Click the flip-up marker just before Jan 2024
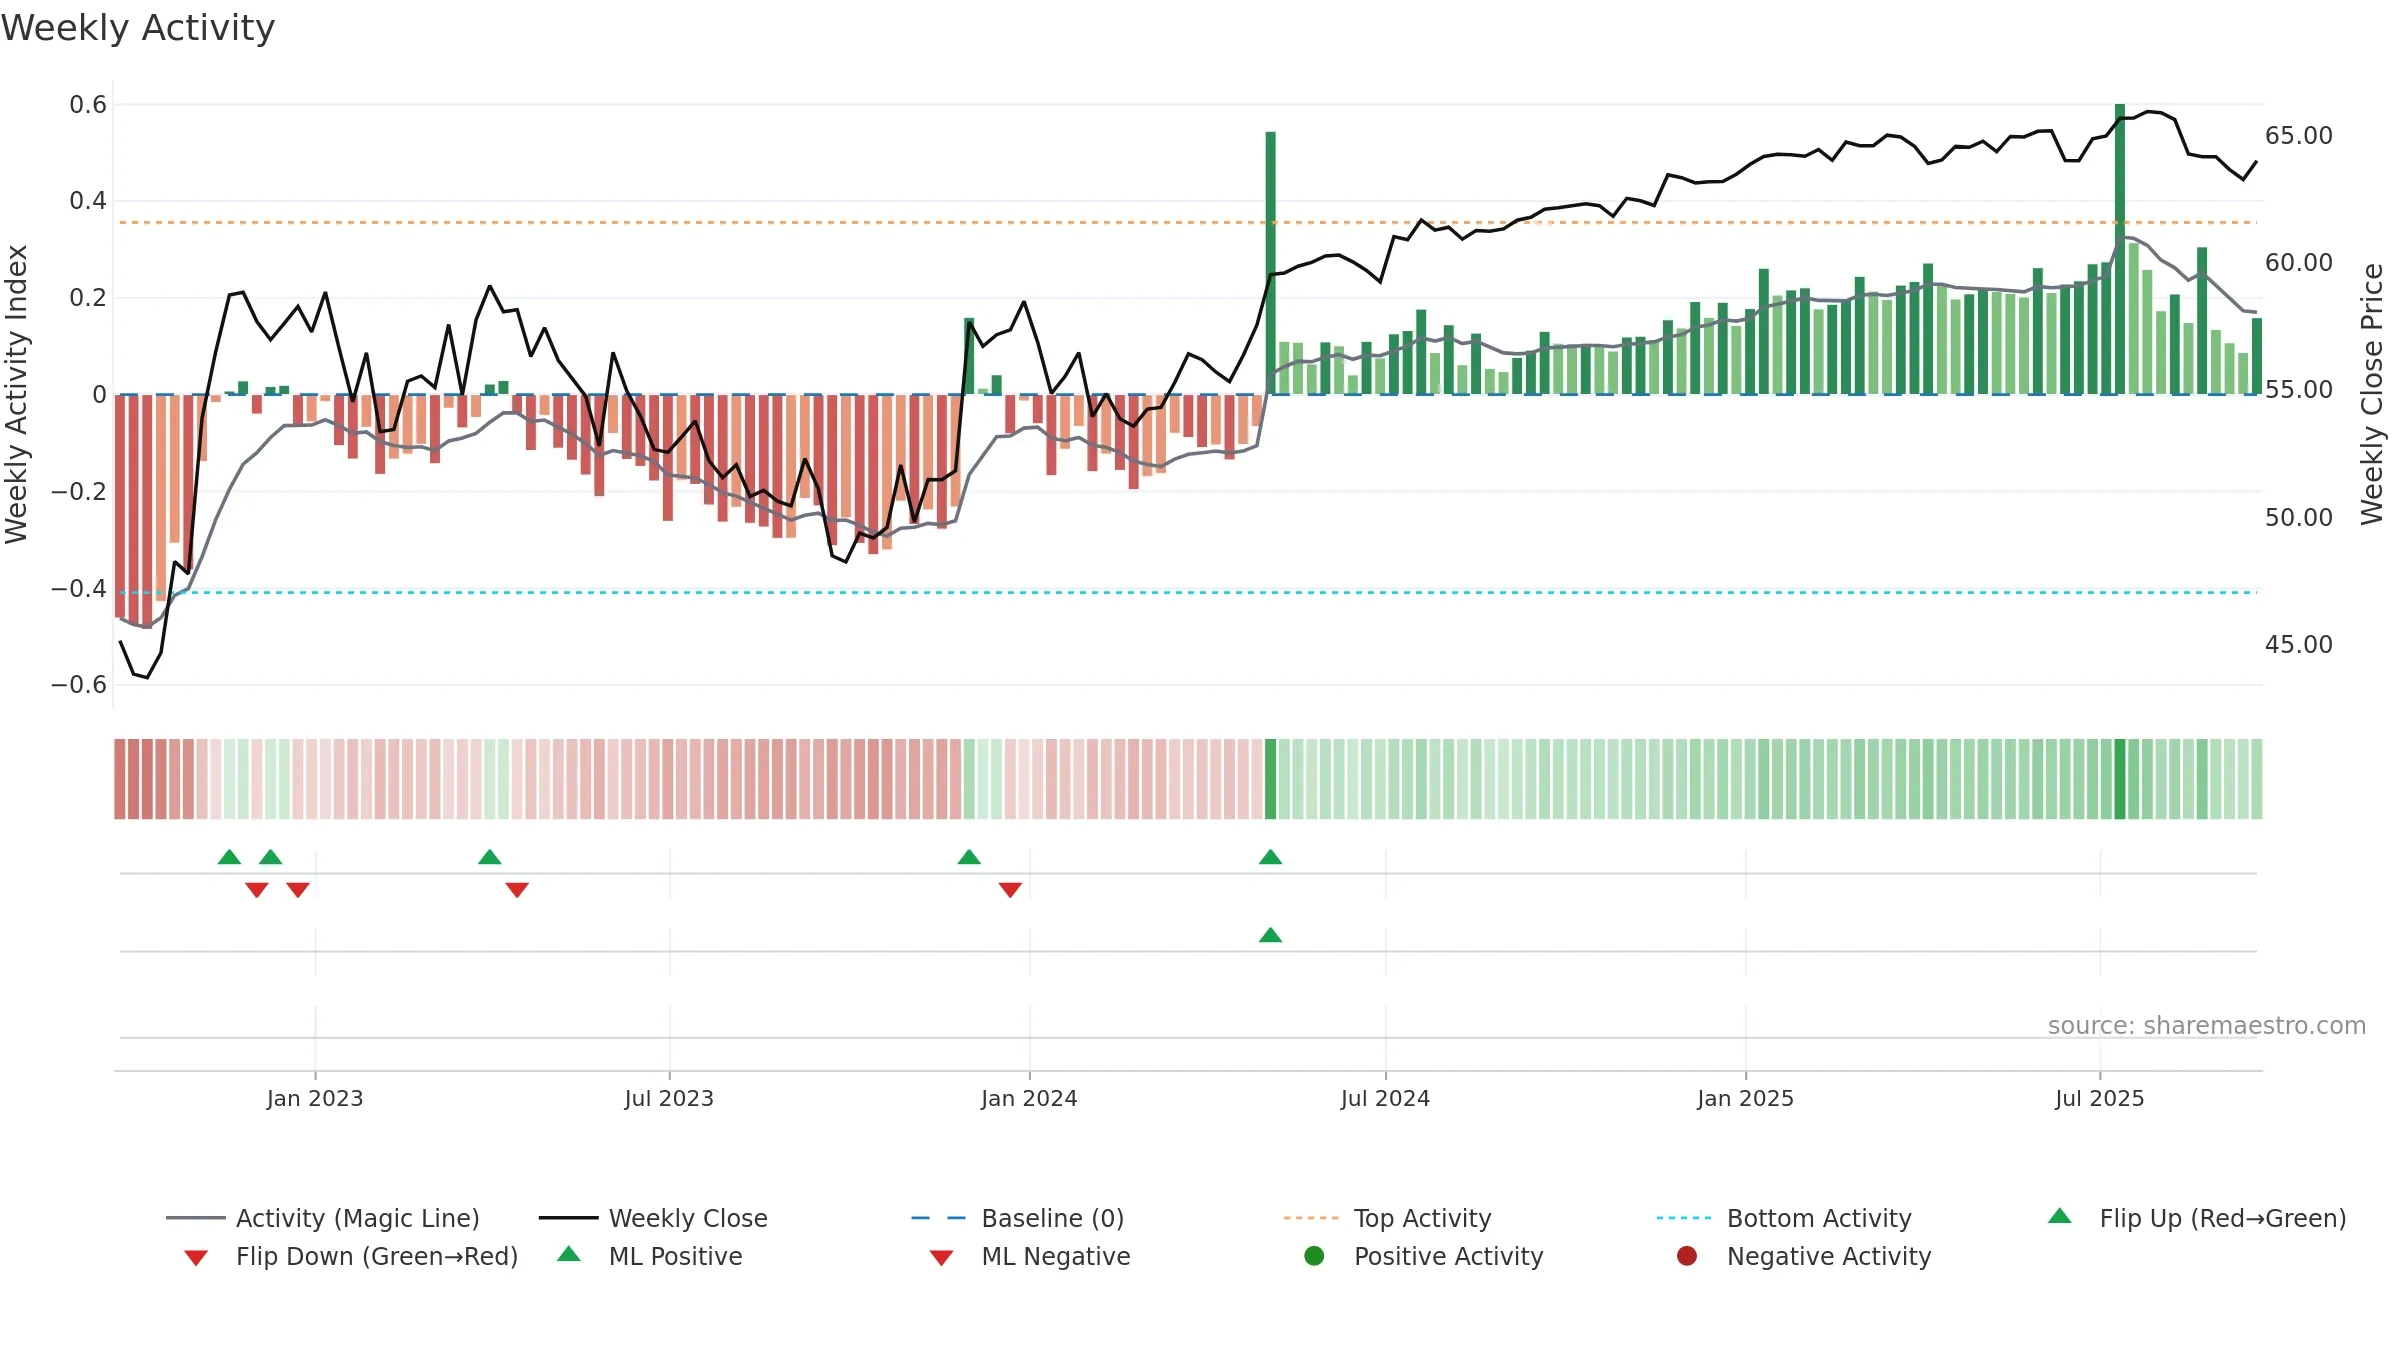2400x1350 pixels. coord(969,857)
